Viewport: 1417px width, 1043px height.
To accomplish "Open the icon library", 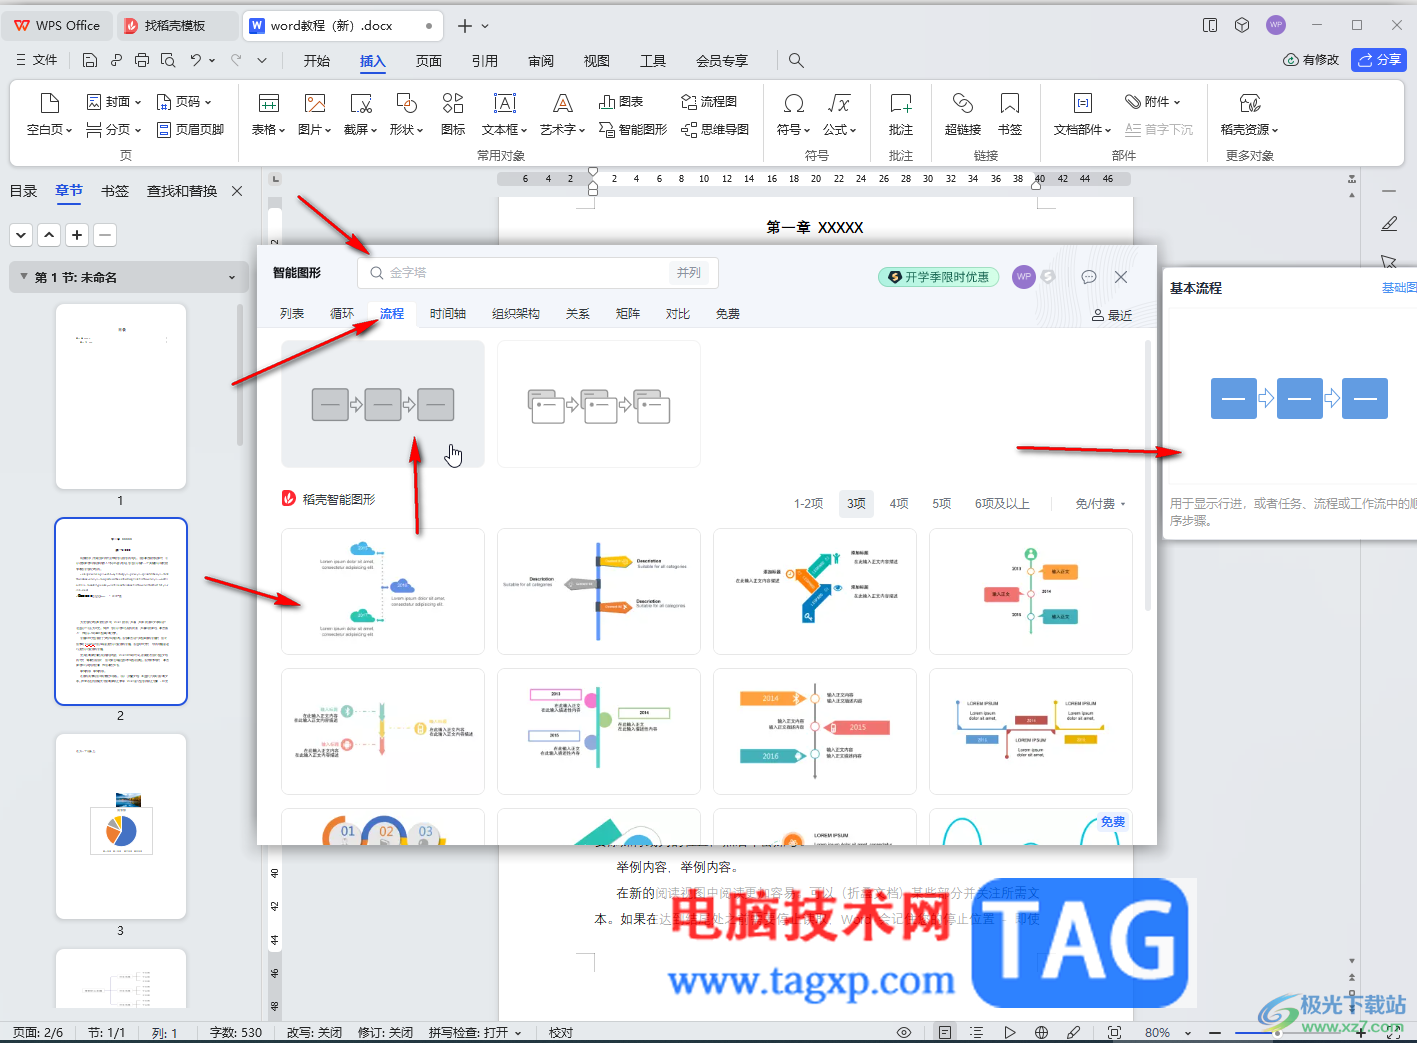I will tap(453, 115).
